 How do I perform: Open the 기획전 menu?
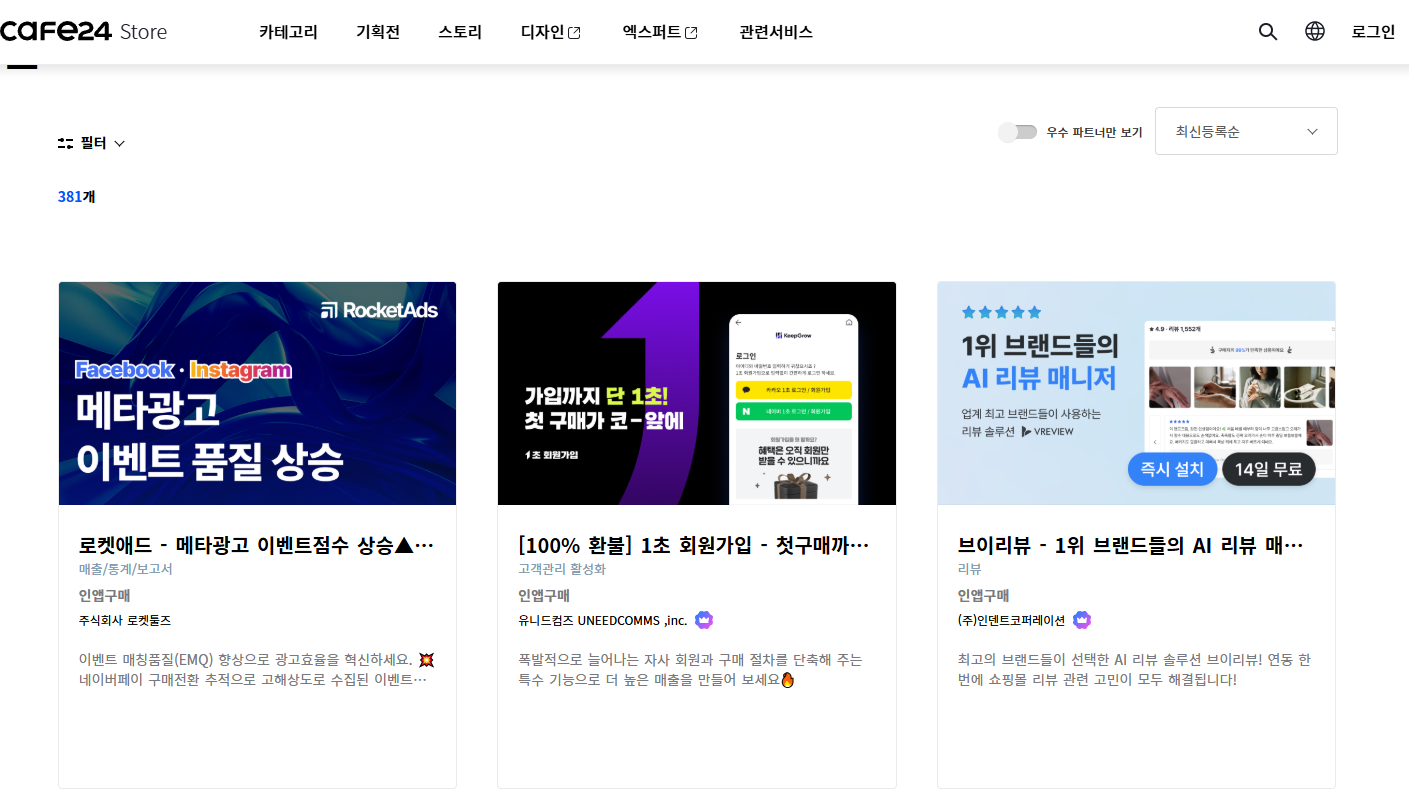(378, 31)
